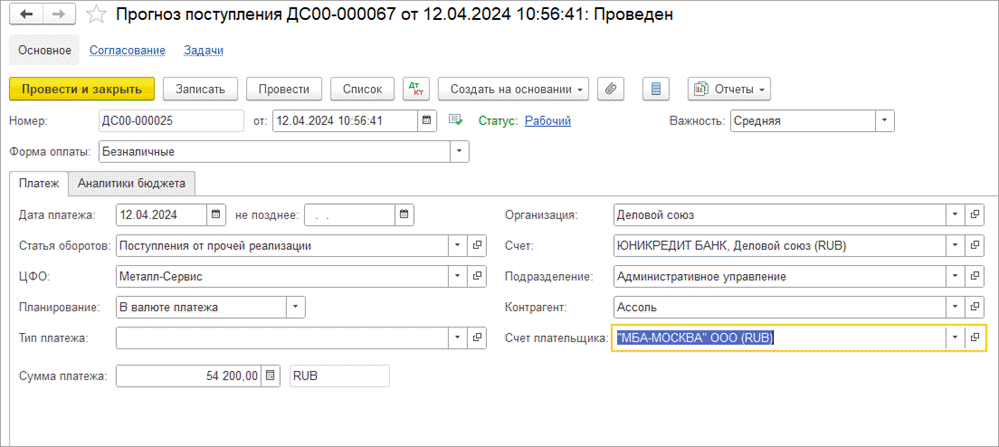Image resolution: width=999 pixels, height=447 pixels.
Task: Click the back navigation arrow
Action: (x=26, y=15)
